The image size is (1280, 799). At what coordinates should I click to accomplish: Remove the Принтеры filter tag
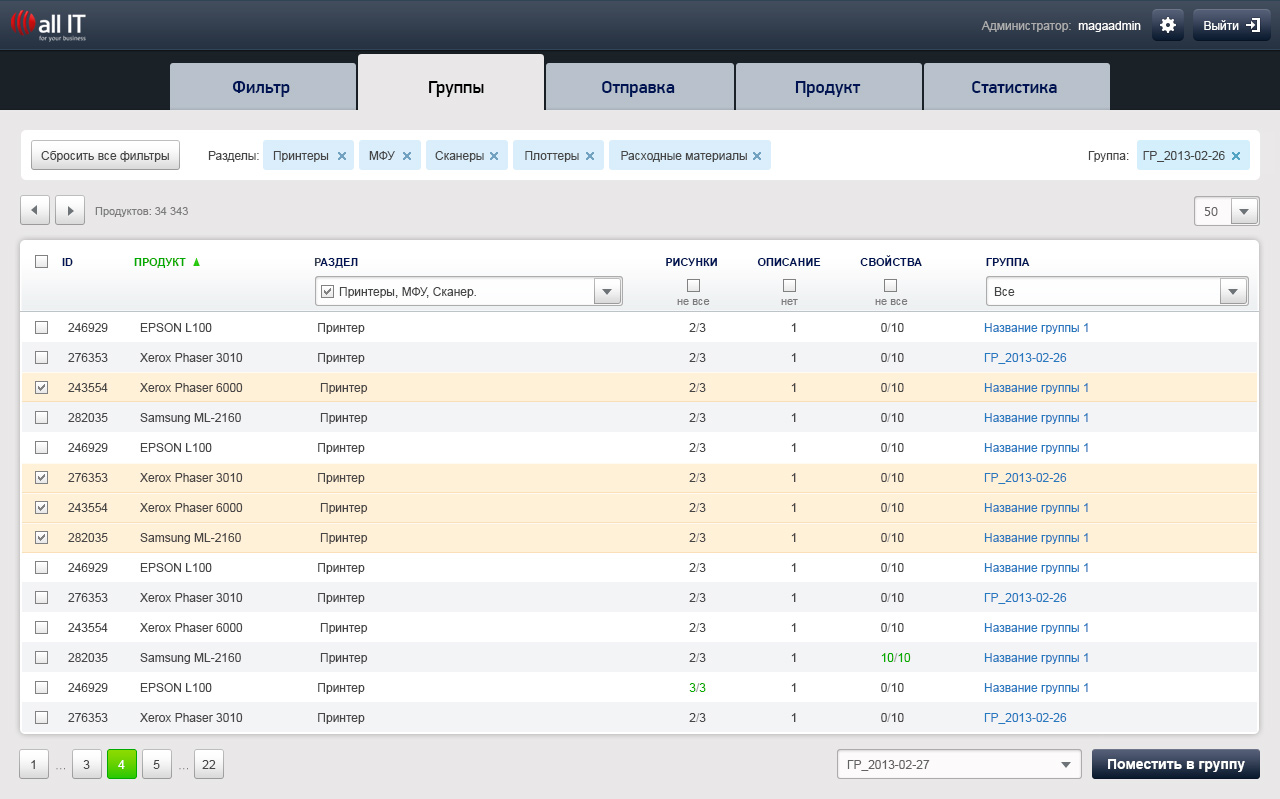(x=342, y=156)
